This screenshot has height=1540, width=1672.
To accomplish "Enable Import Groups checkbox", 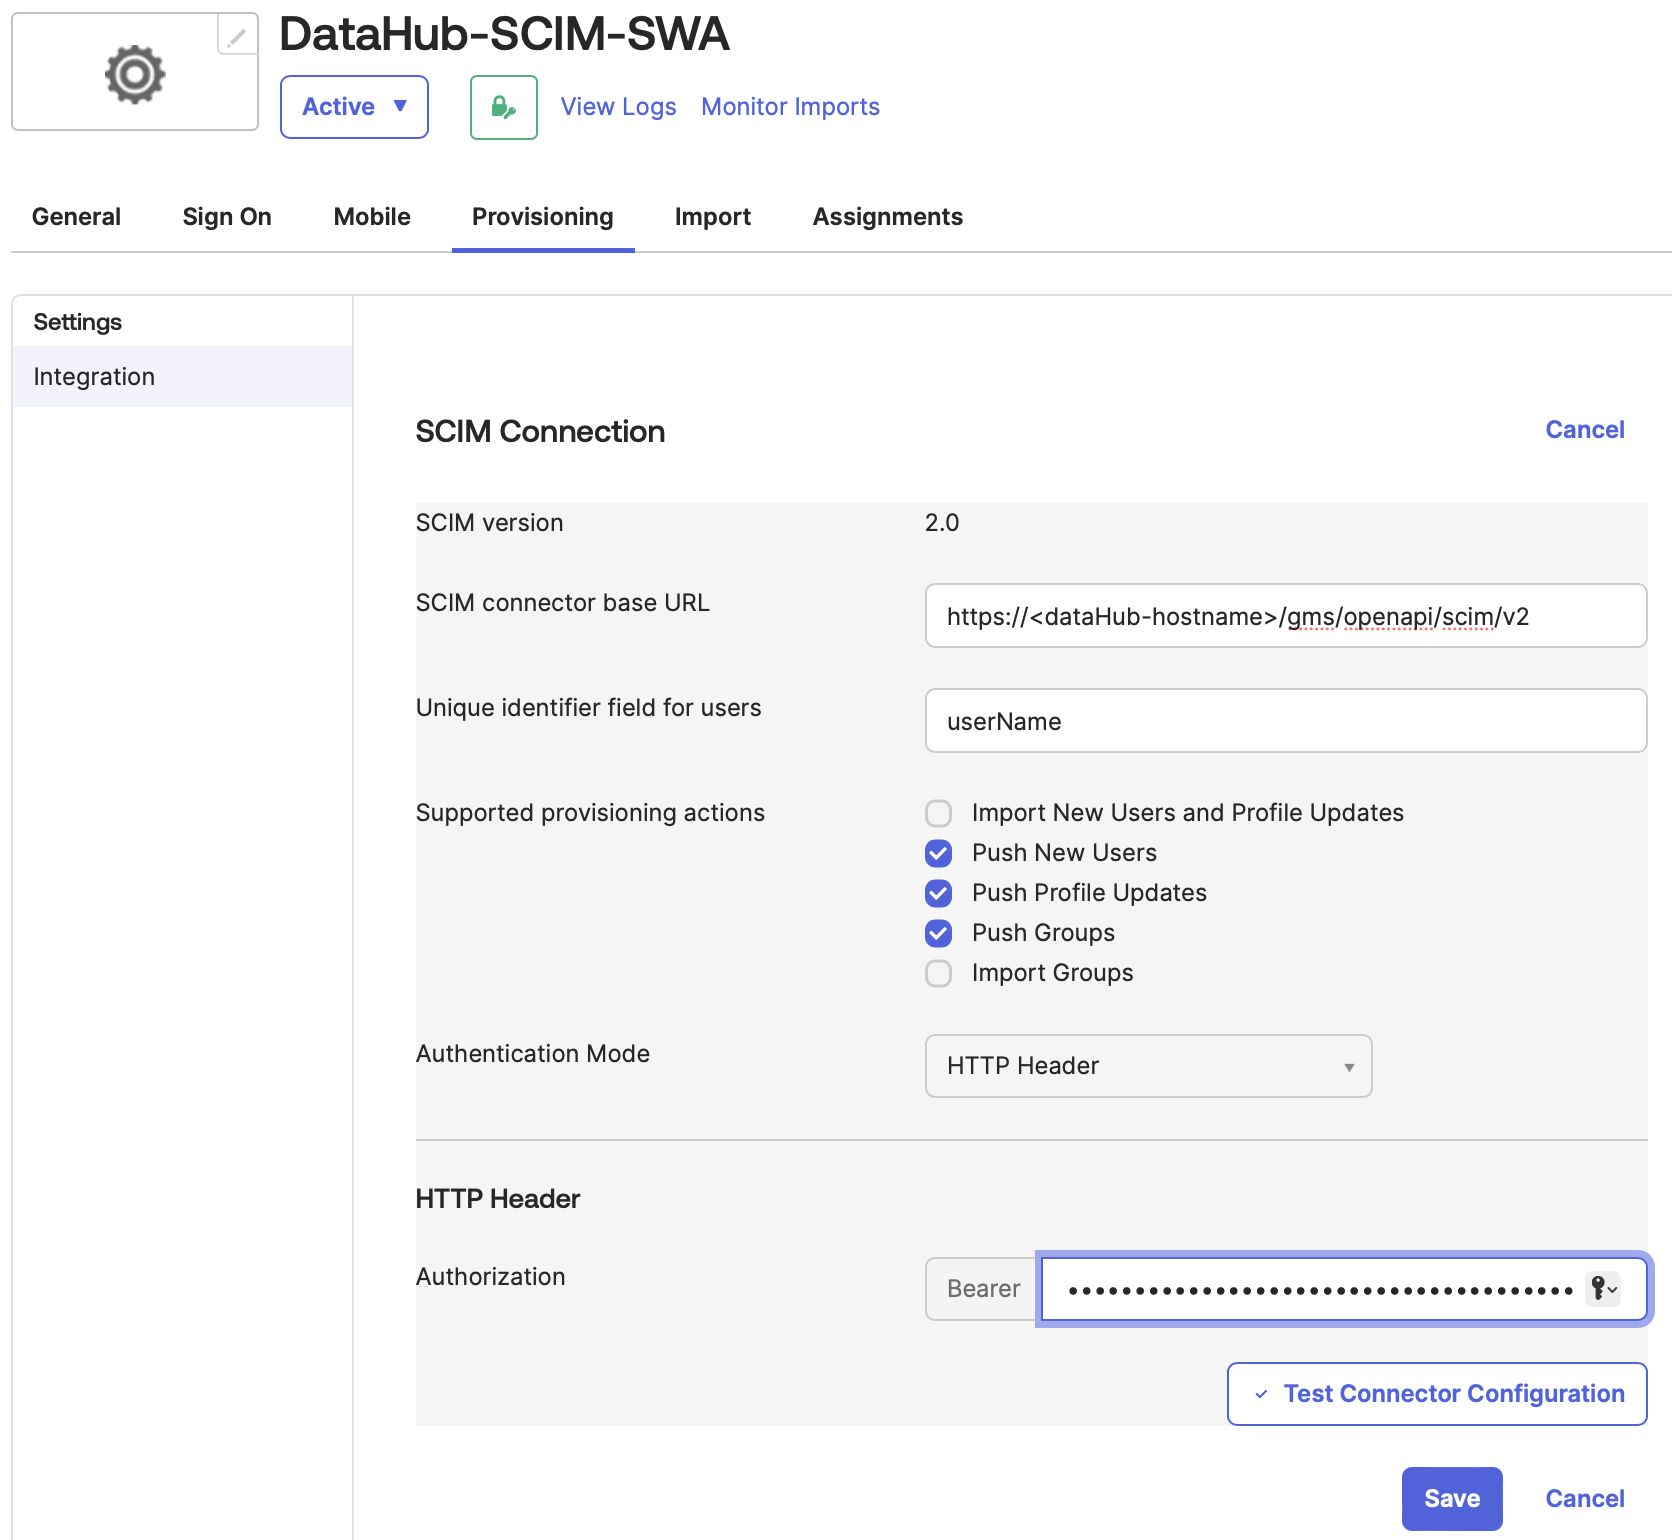I will point(939,973).
